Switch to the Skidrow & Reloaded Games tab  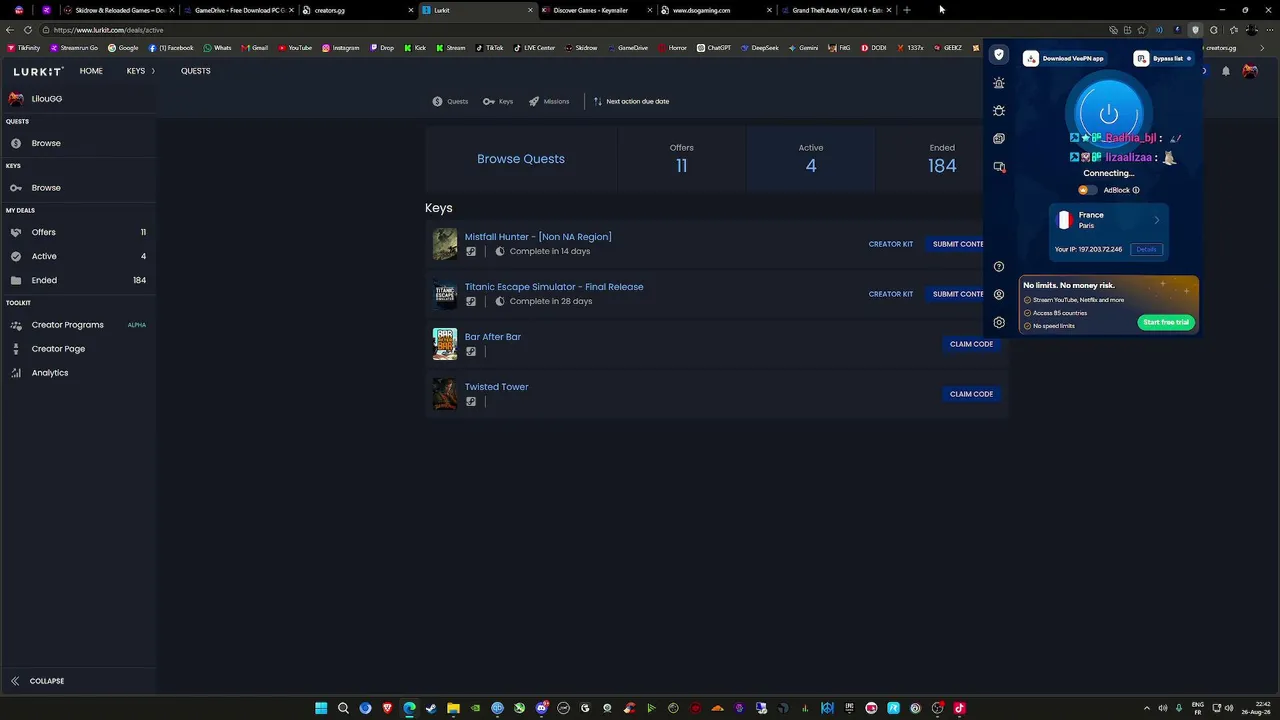[120, 10]
